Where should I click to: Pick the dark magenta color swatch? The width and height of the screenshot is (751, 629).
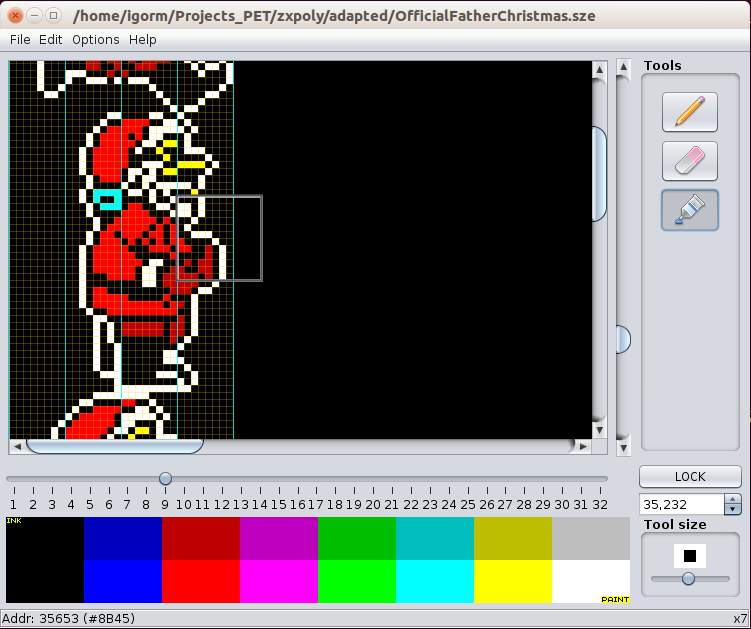coord(279,538)
